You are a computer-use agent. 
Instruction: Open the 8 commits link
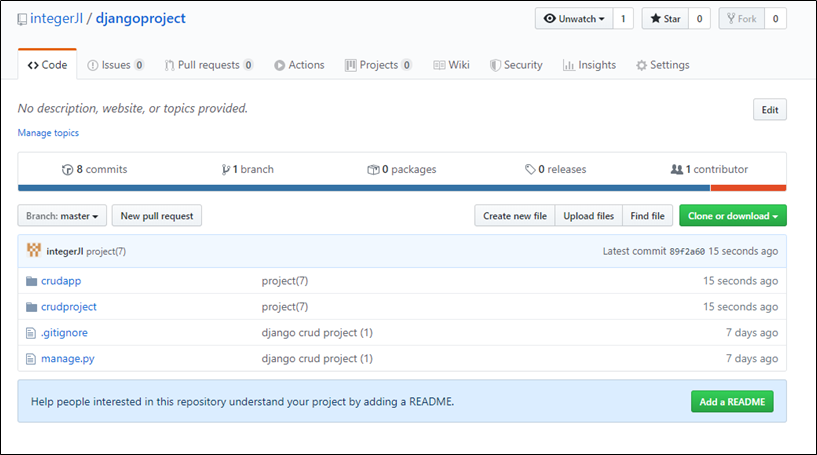[94, 169]
